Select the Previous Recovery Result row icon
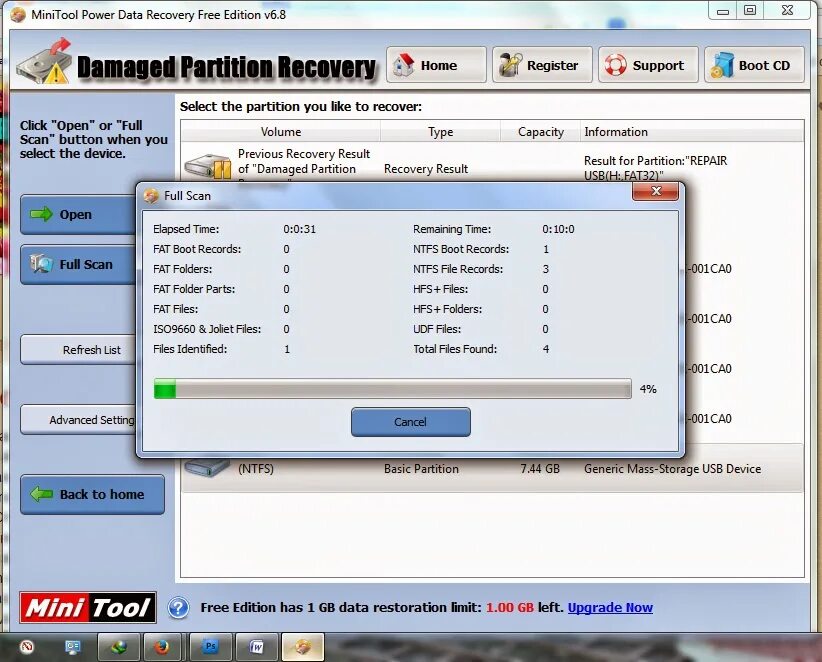This screenshot has width=822, height=662. [x=208, y=167]
